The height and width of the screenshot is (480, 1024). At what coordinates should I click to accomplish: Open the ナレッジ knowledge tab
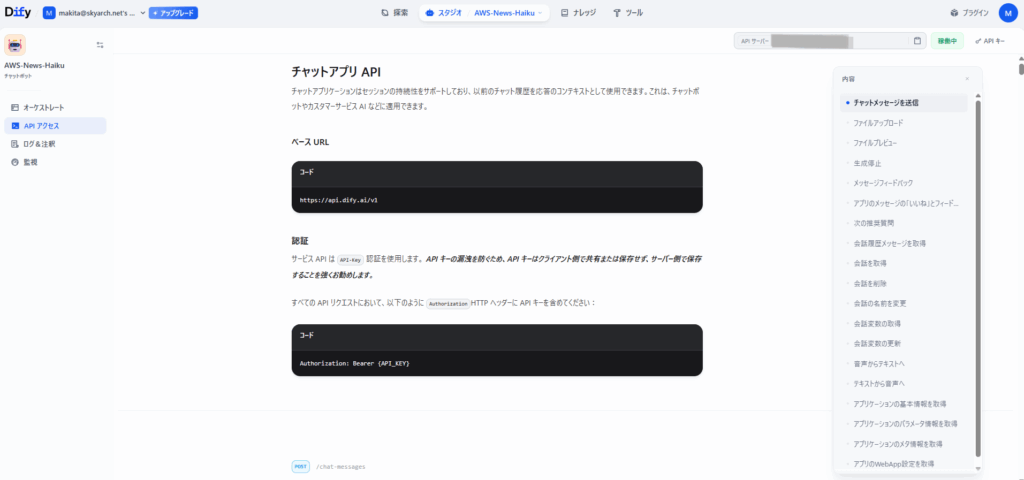tap(578, 13)
